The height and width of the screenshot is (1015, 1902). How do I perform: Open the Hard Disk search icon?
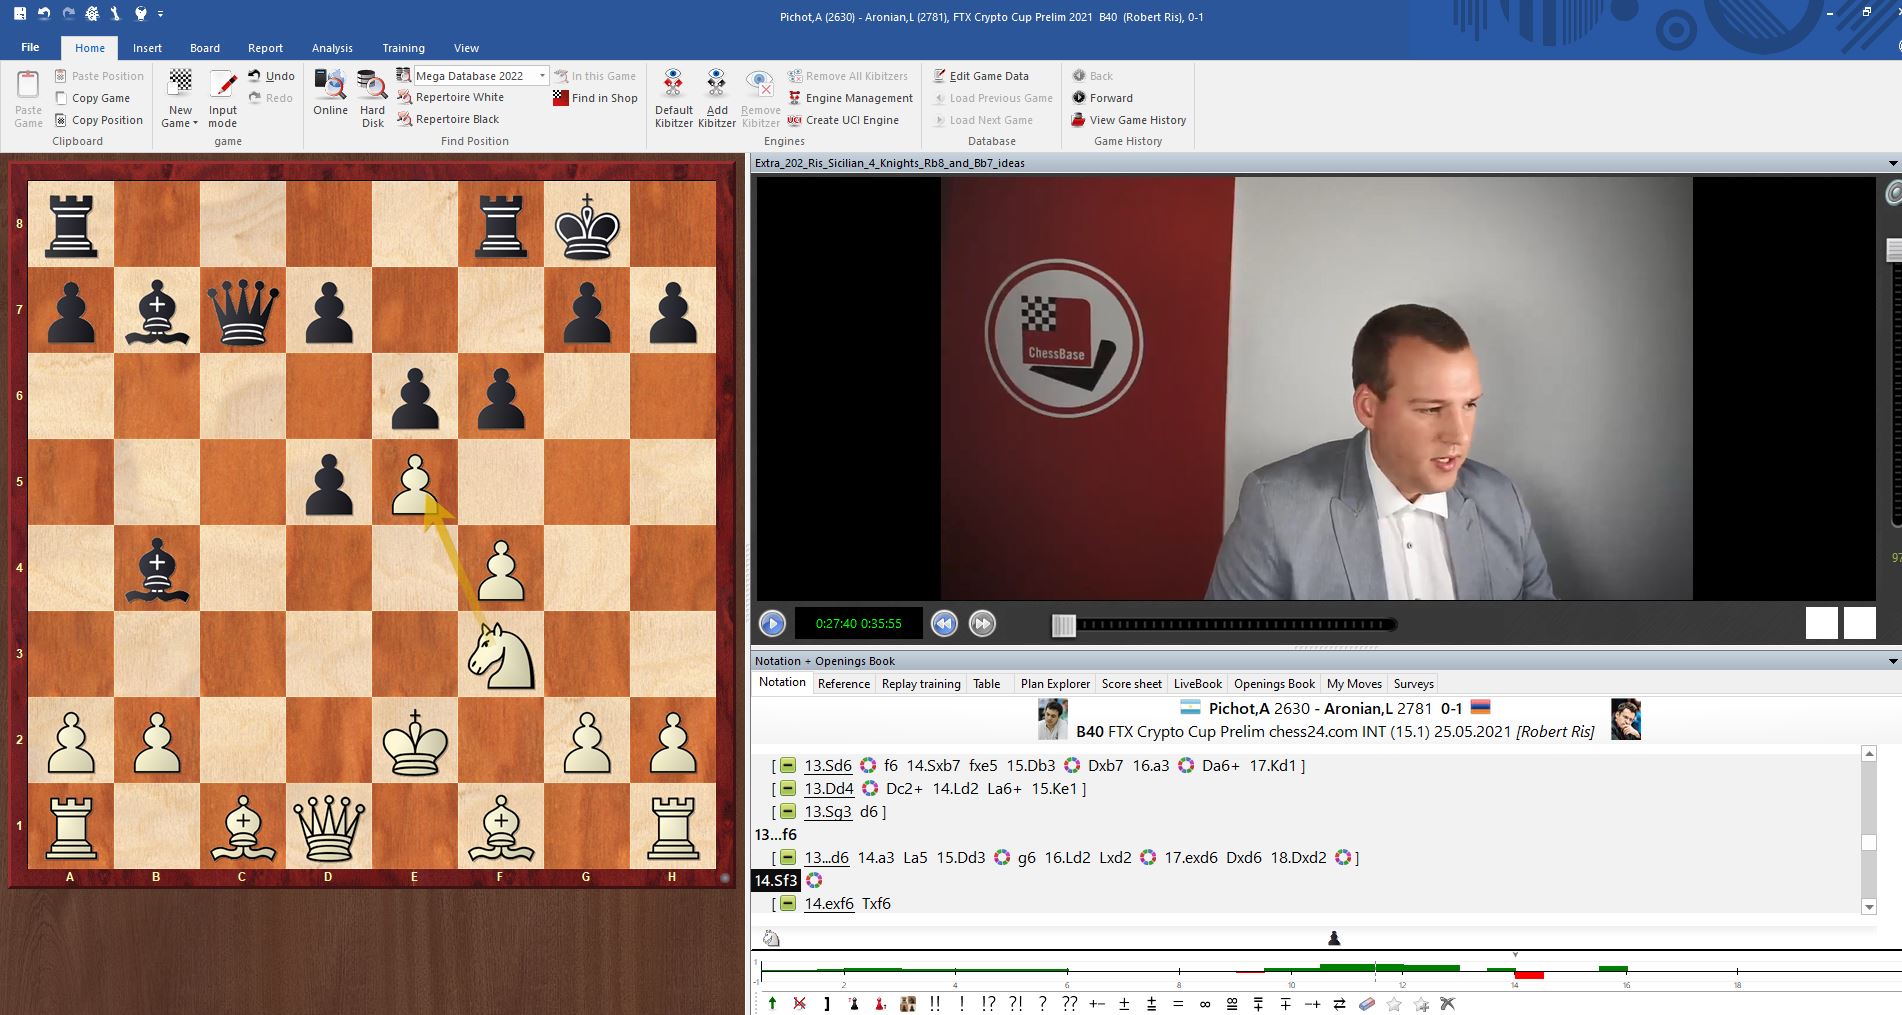click(x=372, y=85)
